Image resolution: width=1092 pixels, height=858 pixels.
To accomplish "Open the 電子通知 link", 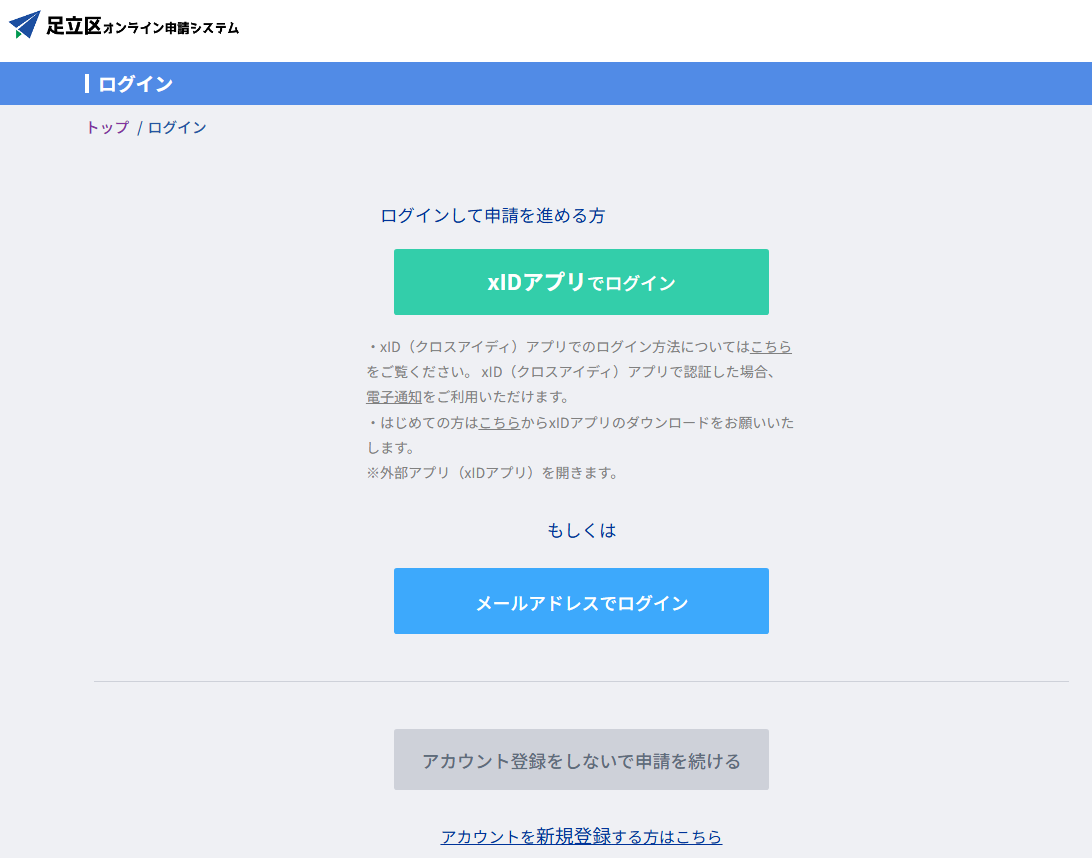I will coord(394,397).
